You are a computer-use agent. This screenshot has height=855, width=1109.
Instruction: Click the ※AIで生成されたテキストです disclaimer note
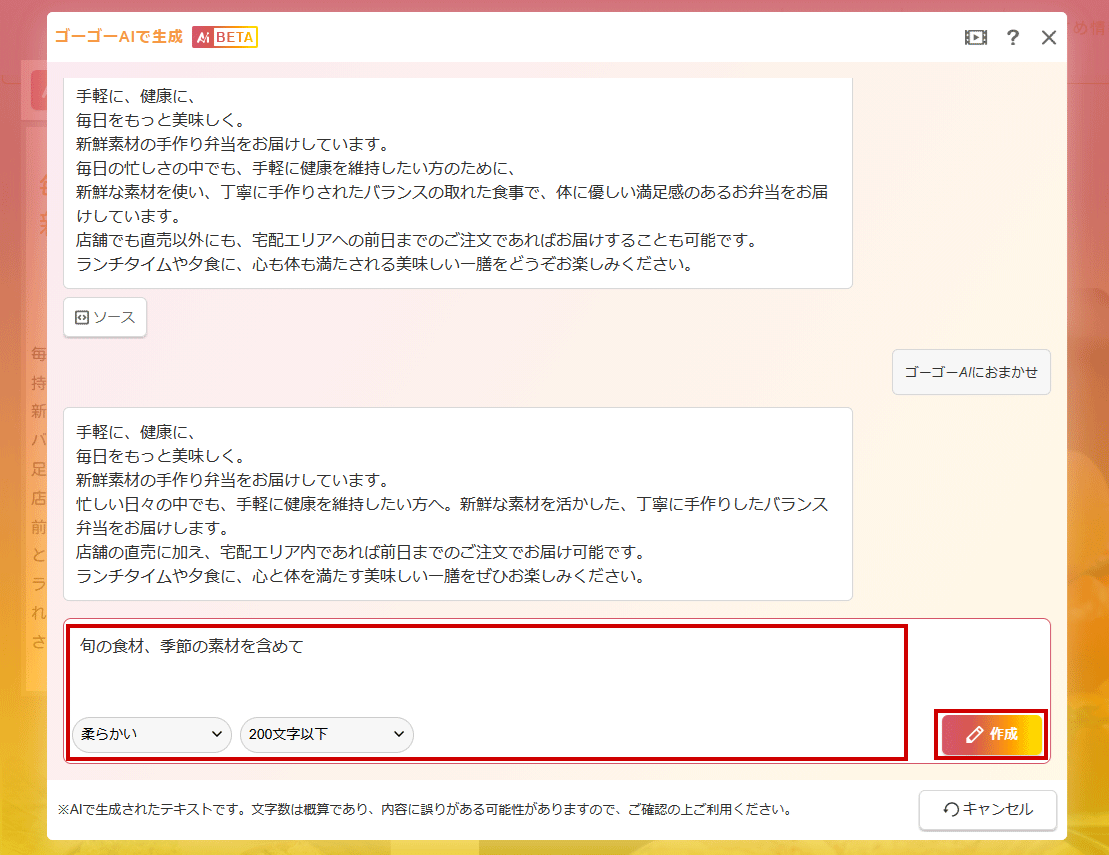click(425, 810)
